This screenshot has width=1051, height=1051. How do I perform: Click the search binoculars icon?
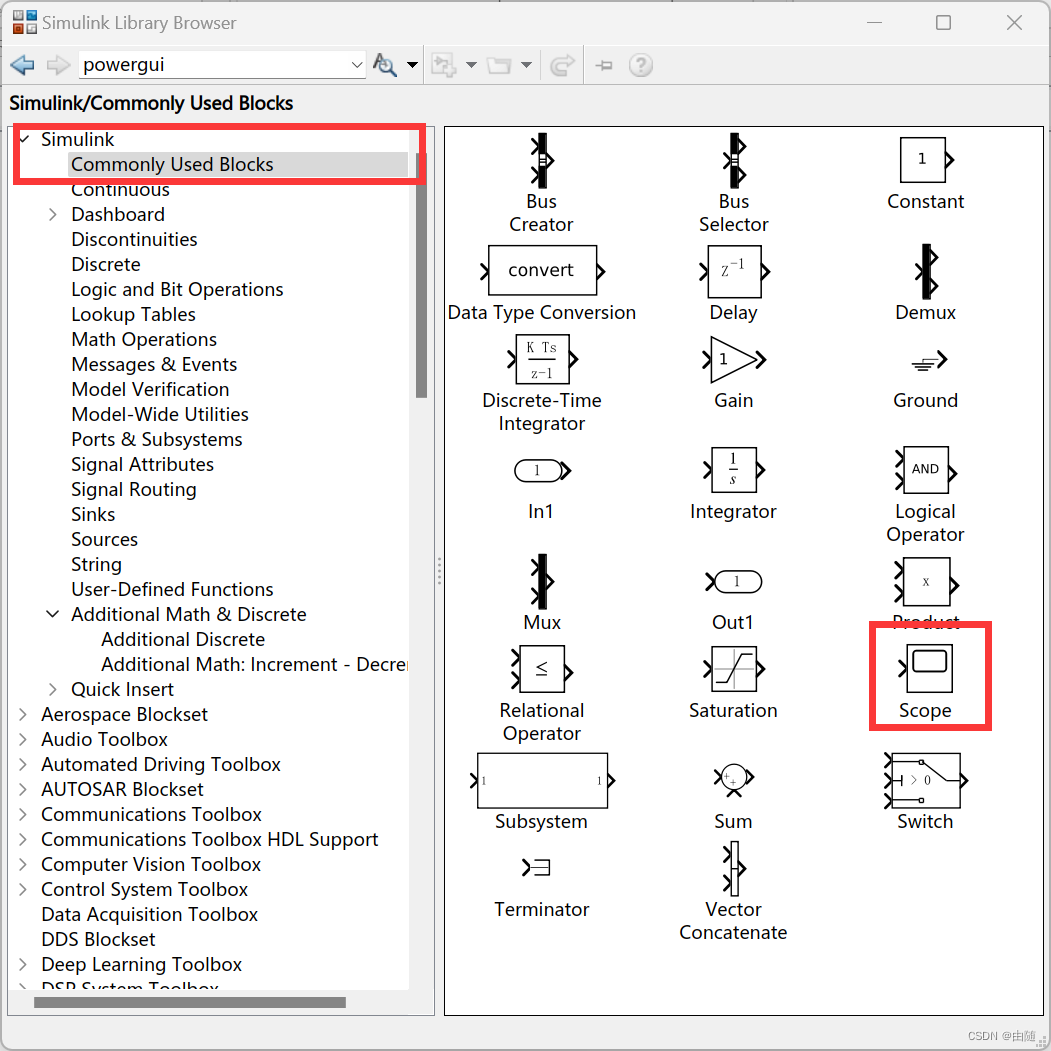coord(385,65)
